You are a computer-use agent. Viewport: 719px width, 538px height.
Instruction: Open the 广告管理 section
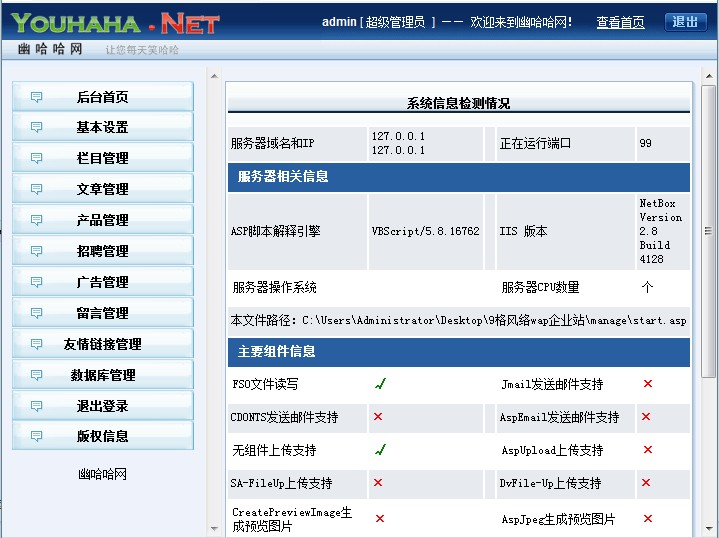103,282
